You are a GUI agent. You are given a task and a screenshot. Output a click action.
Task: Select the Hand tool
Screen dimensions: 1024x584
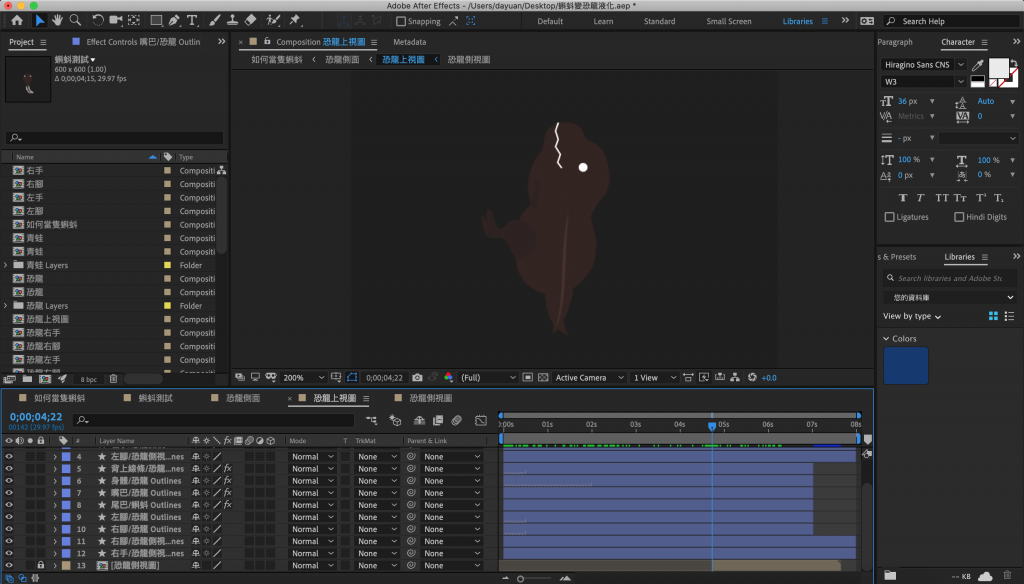click(x=58, y=20)
